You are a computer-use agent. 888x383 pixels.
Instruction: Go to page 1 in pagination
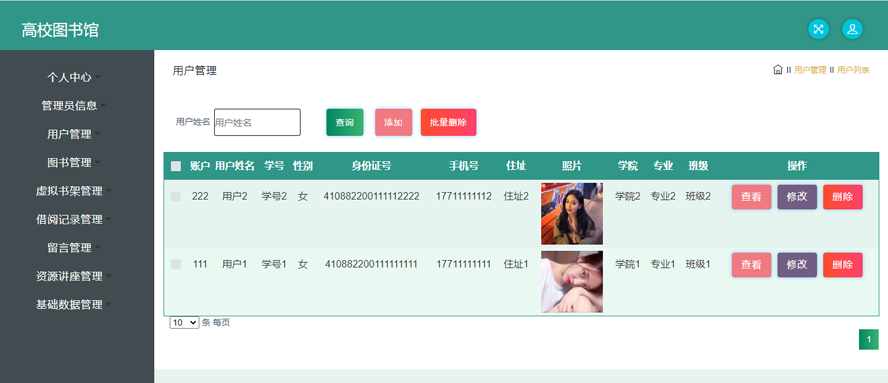pyautogui.click(x=869, y=339)
